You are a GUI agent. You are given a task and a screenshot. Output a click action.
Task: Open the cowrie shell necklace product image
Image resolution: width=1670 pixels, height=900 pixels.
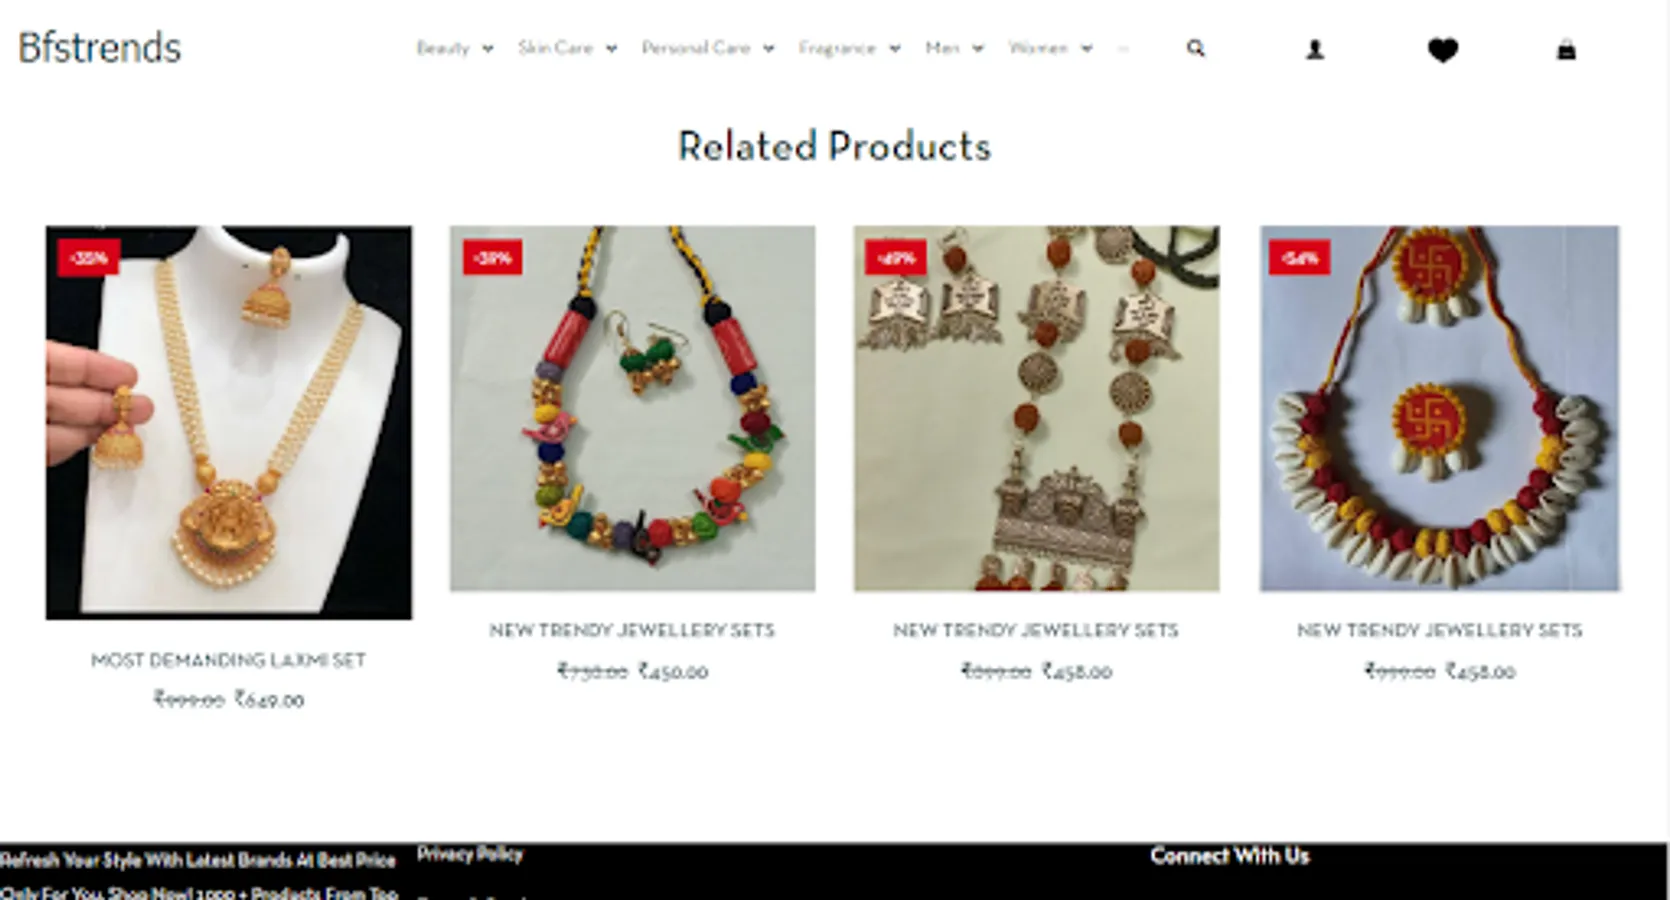[1440, 408]
